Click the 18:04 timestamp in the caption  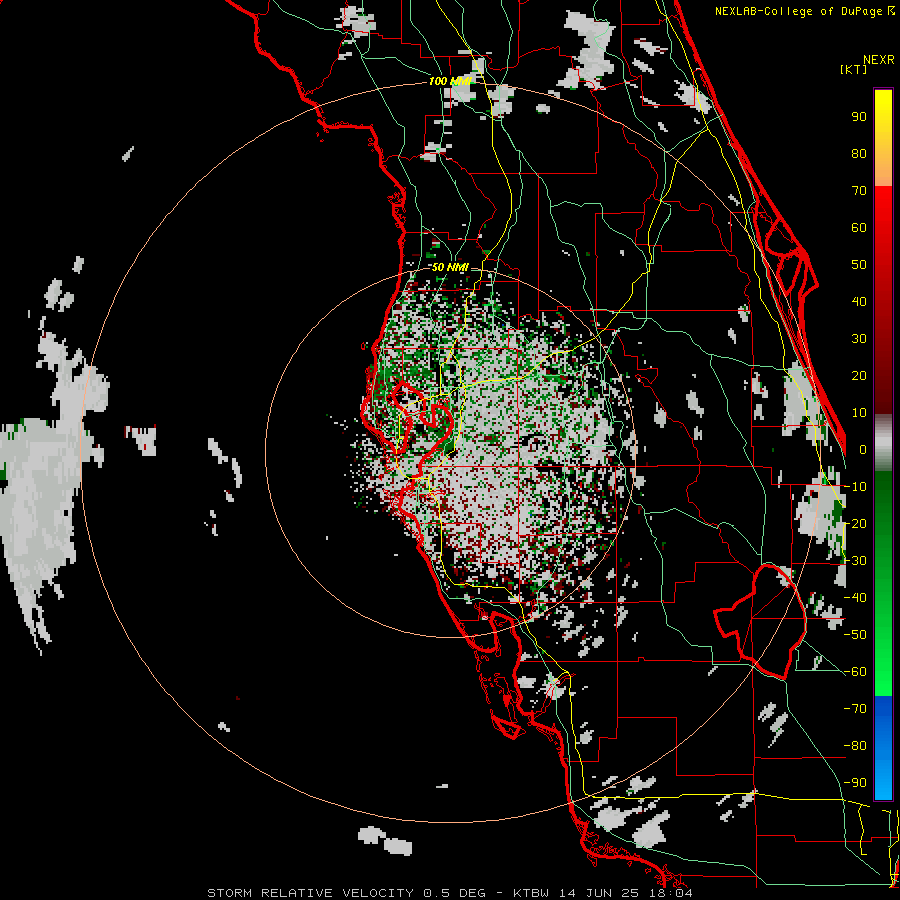(669, 893)
